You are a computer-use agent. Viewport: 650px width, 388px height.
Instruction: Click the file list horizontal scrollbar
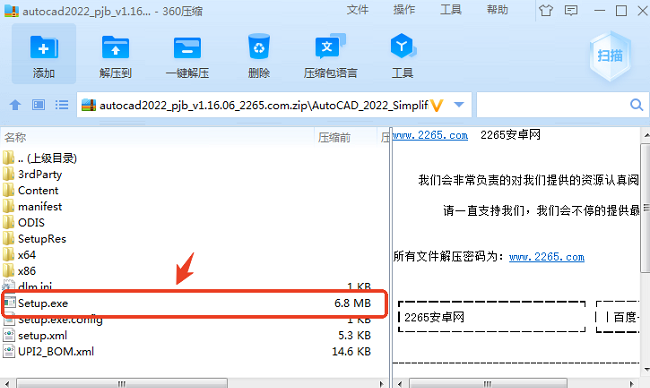(122, 383)
